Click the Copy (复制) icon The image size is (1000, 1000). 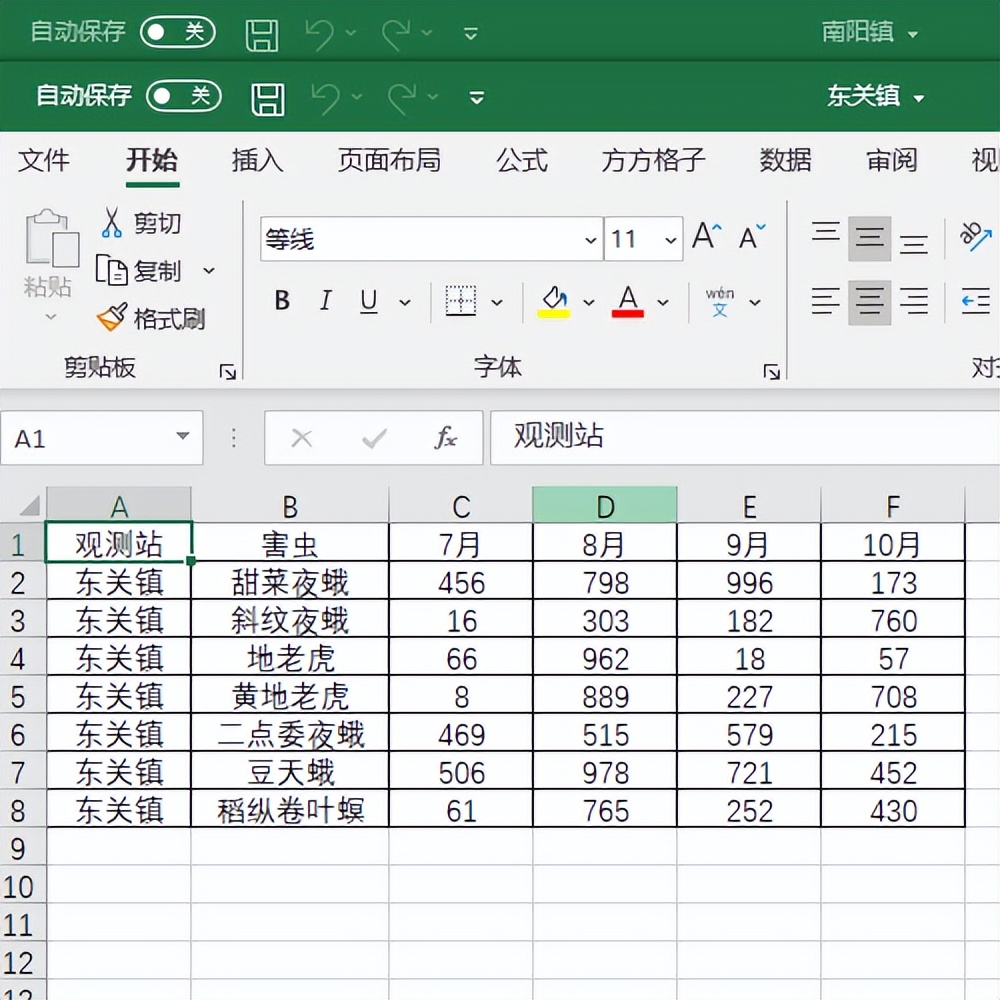tap(140, 270)
